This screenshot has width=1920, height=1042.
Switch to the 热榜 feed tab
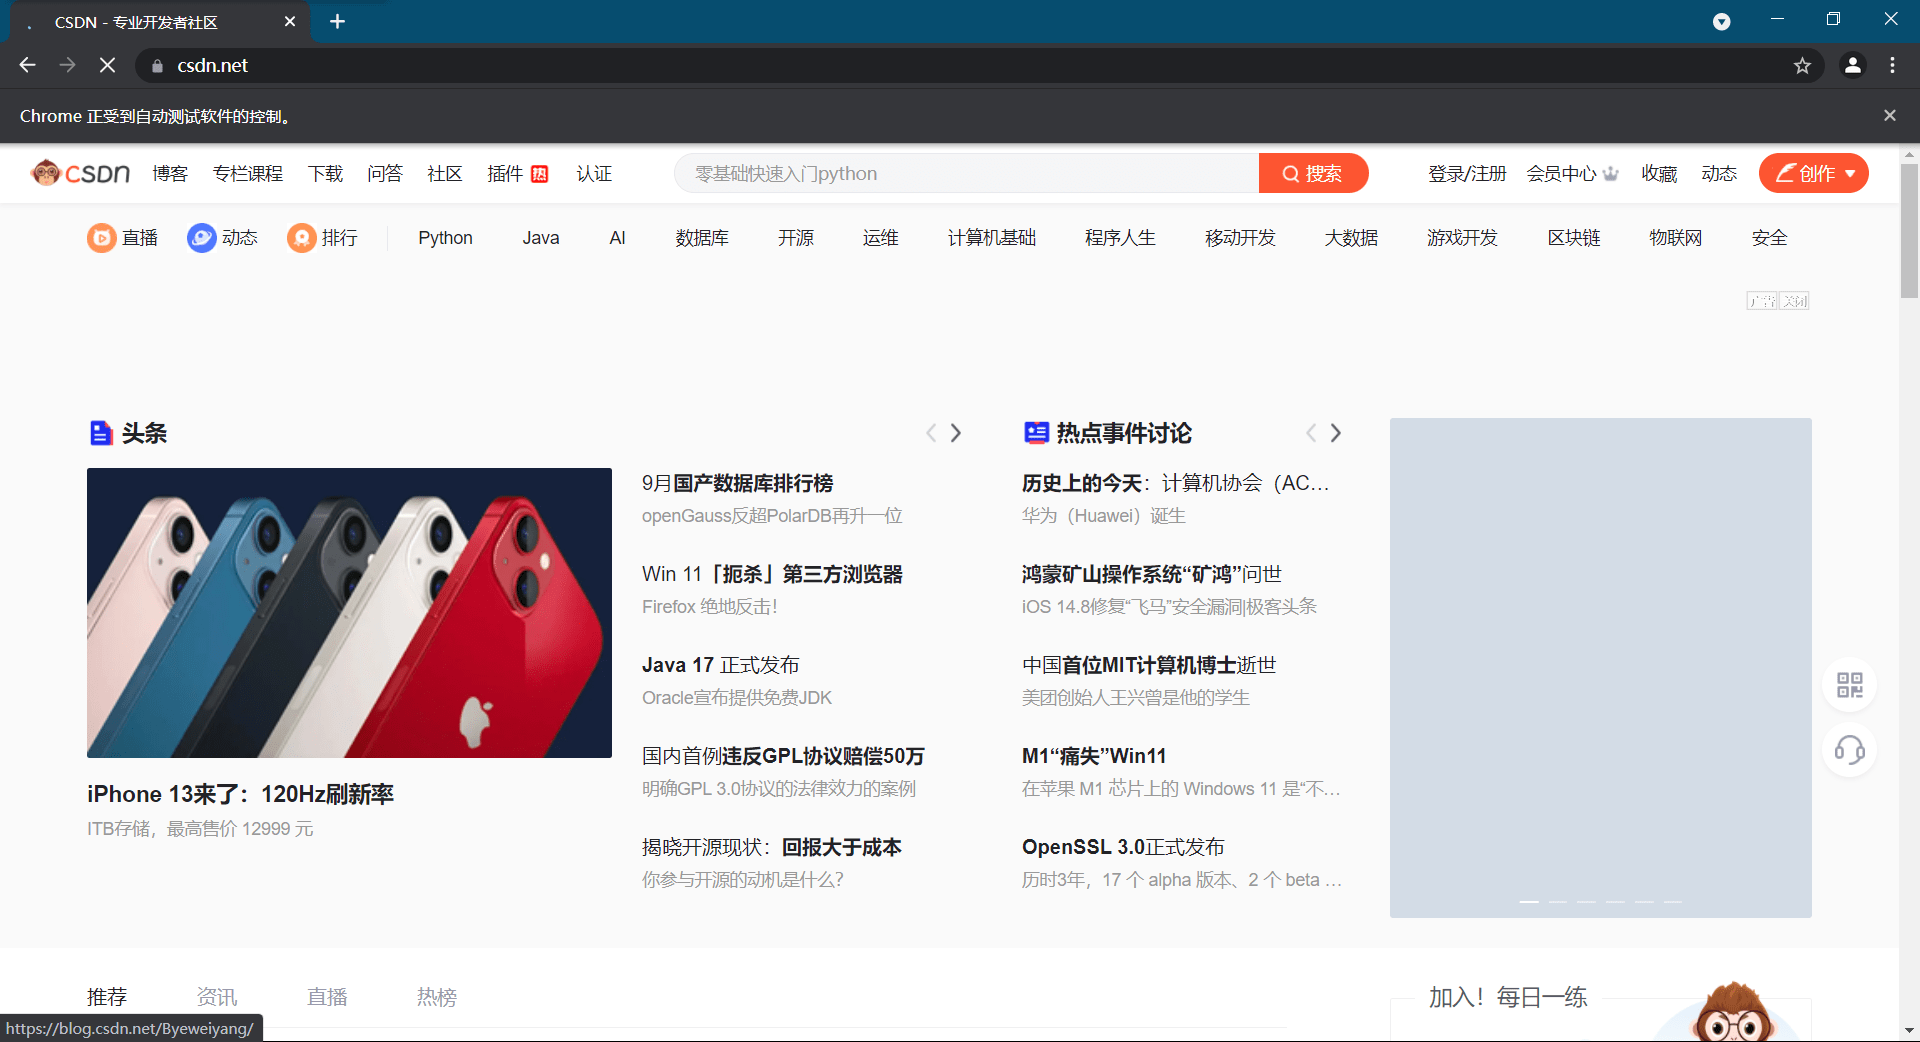tap(437, 997)
